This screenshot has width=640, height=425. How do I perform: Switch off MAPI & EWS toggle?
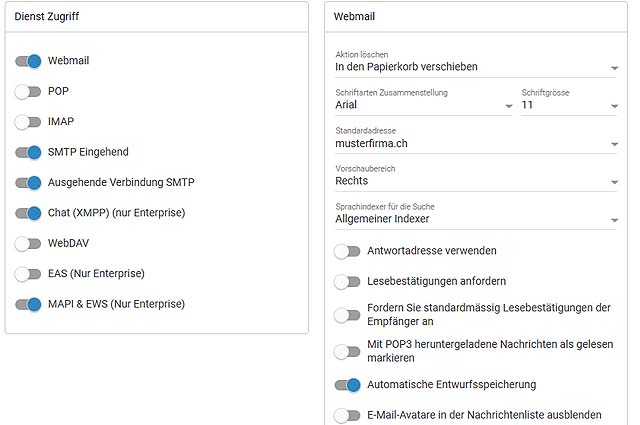click(28, 304)
